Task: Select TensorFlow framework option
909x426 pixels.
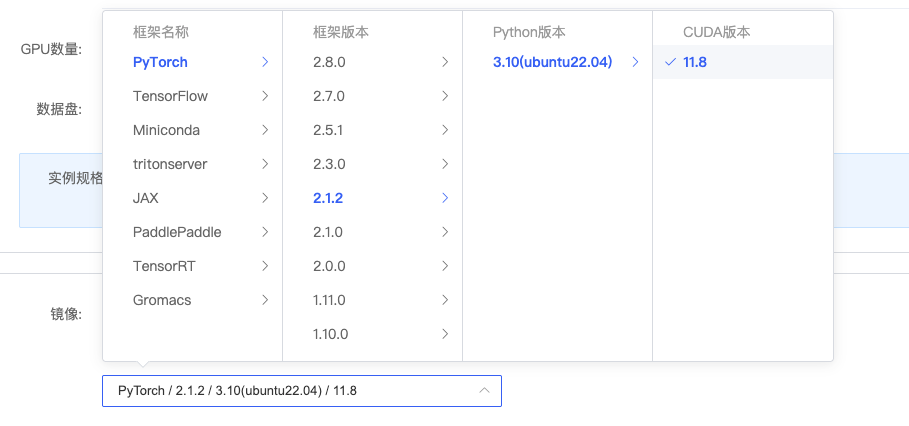Action: click(192, 96)
